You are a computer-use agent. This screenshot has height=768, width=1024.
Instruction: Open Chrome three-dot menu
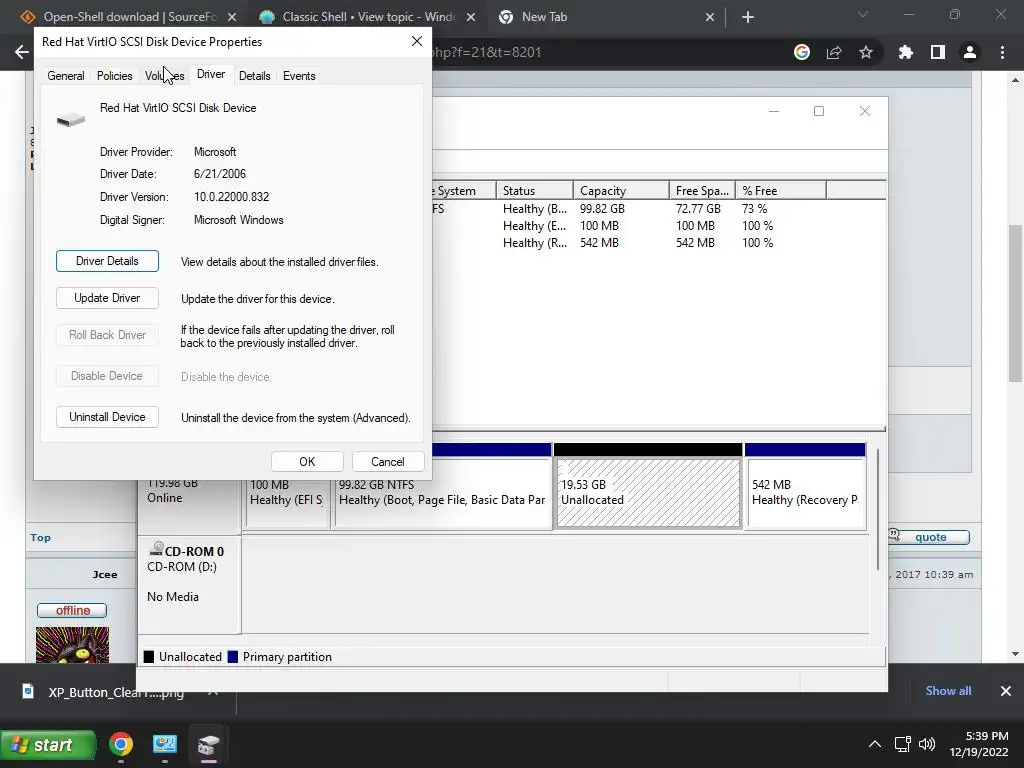1002,52
